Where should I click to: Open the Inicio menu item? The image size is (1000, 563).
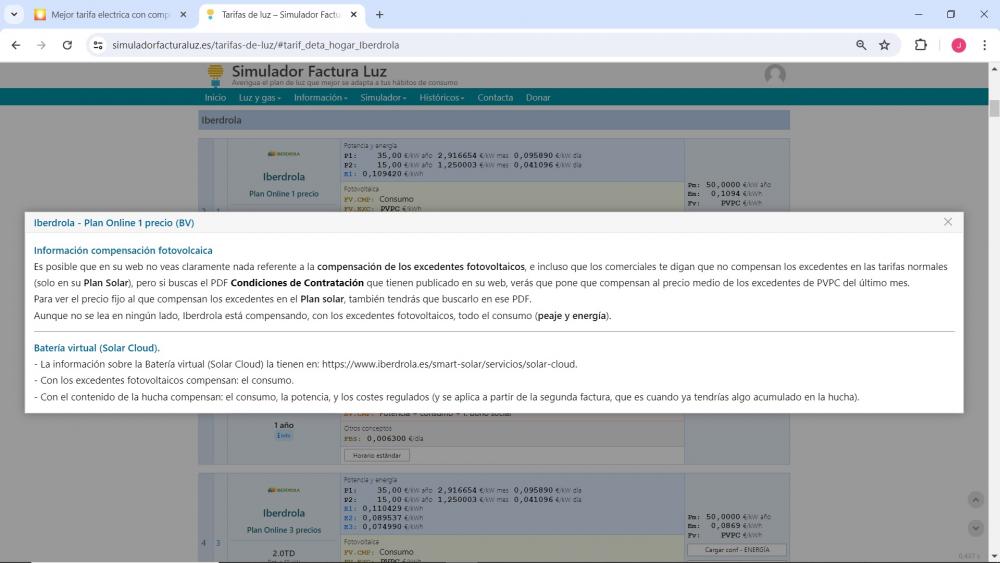215,98
